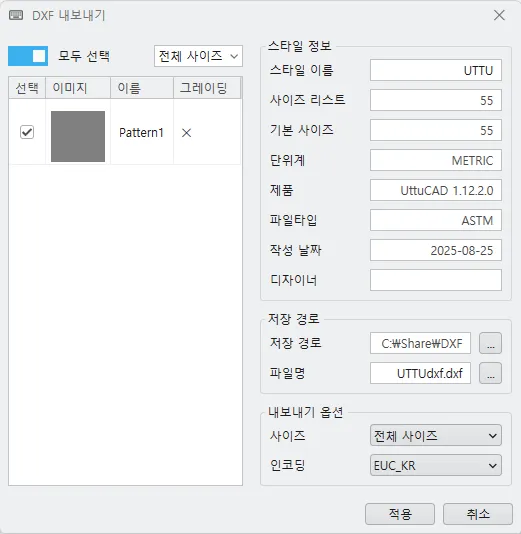This screenshot has height=534, width=521.
Task: Select the gray Pattern1 thumbnail image
Action: point(78,136)
